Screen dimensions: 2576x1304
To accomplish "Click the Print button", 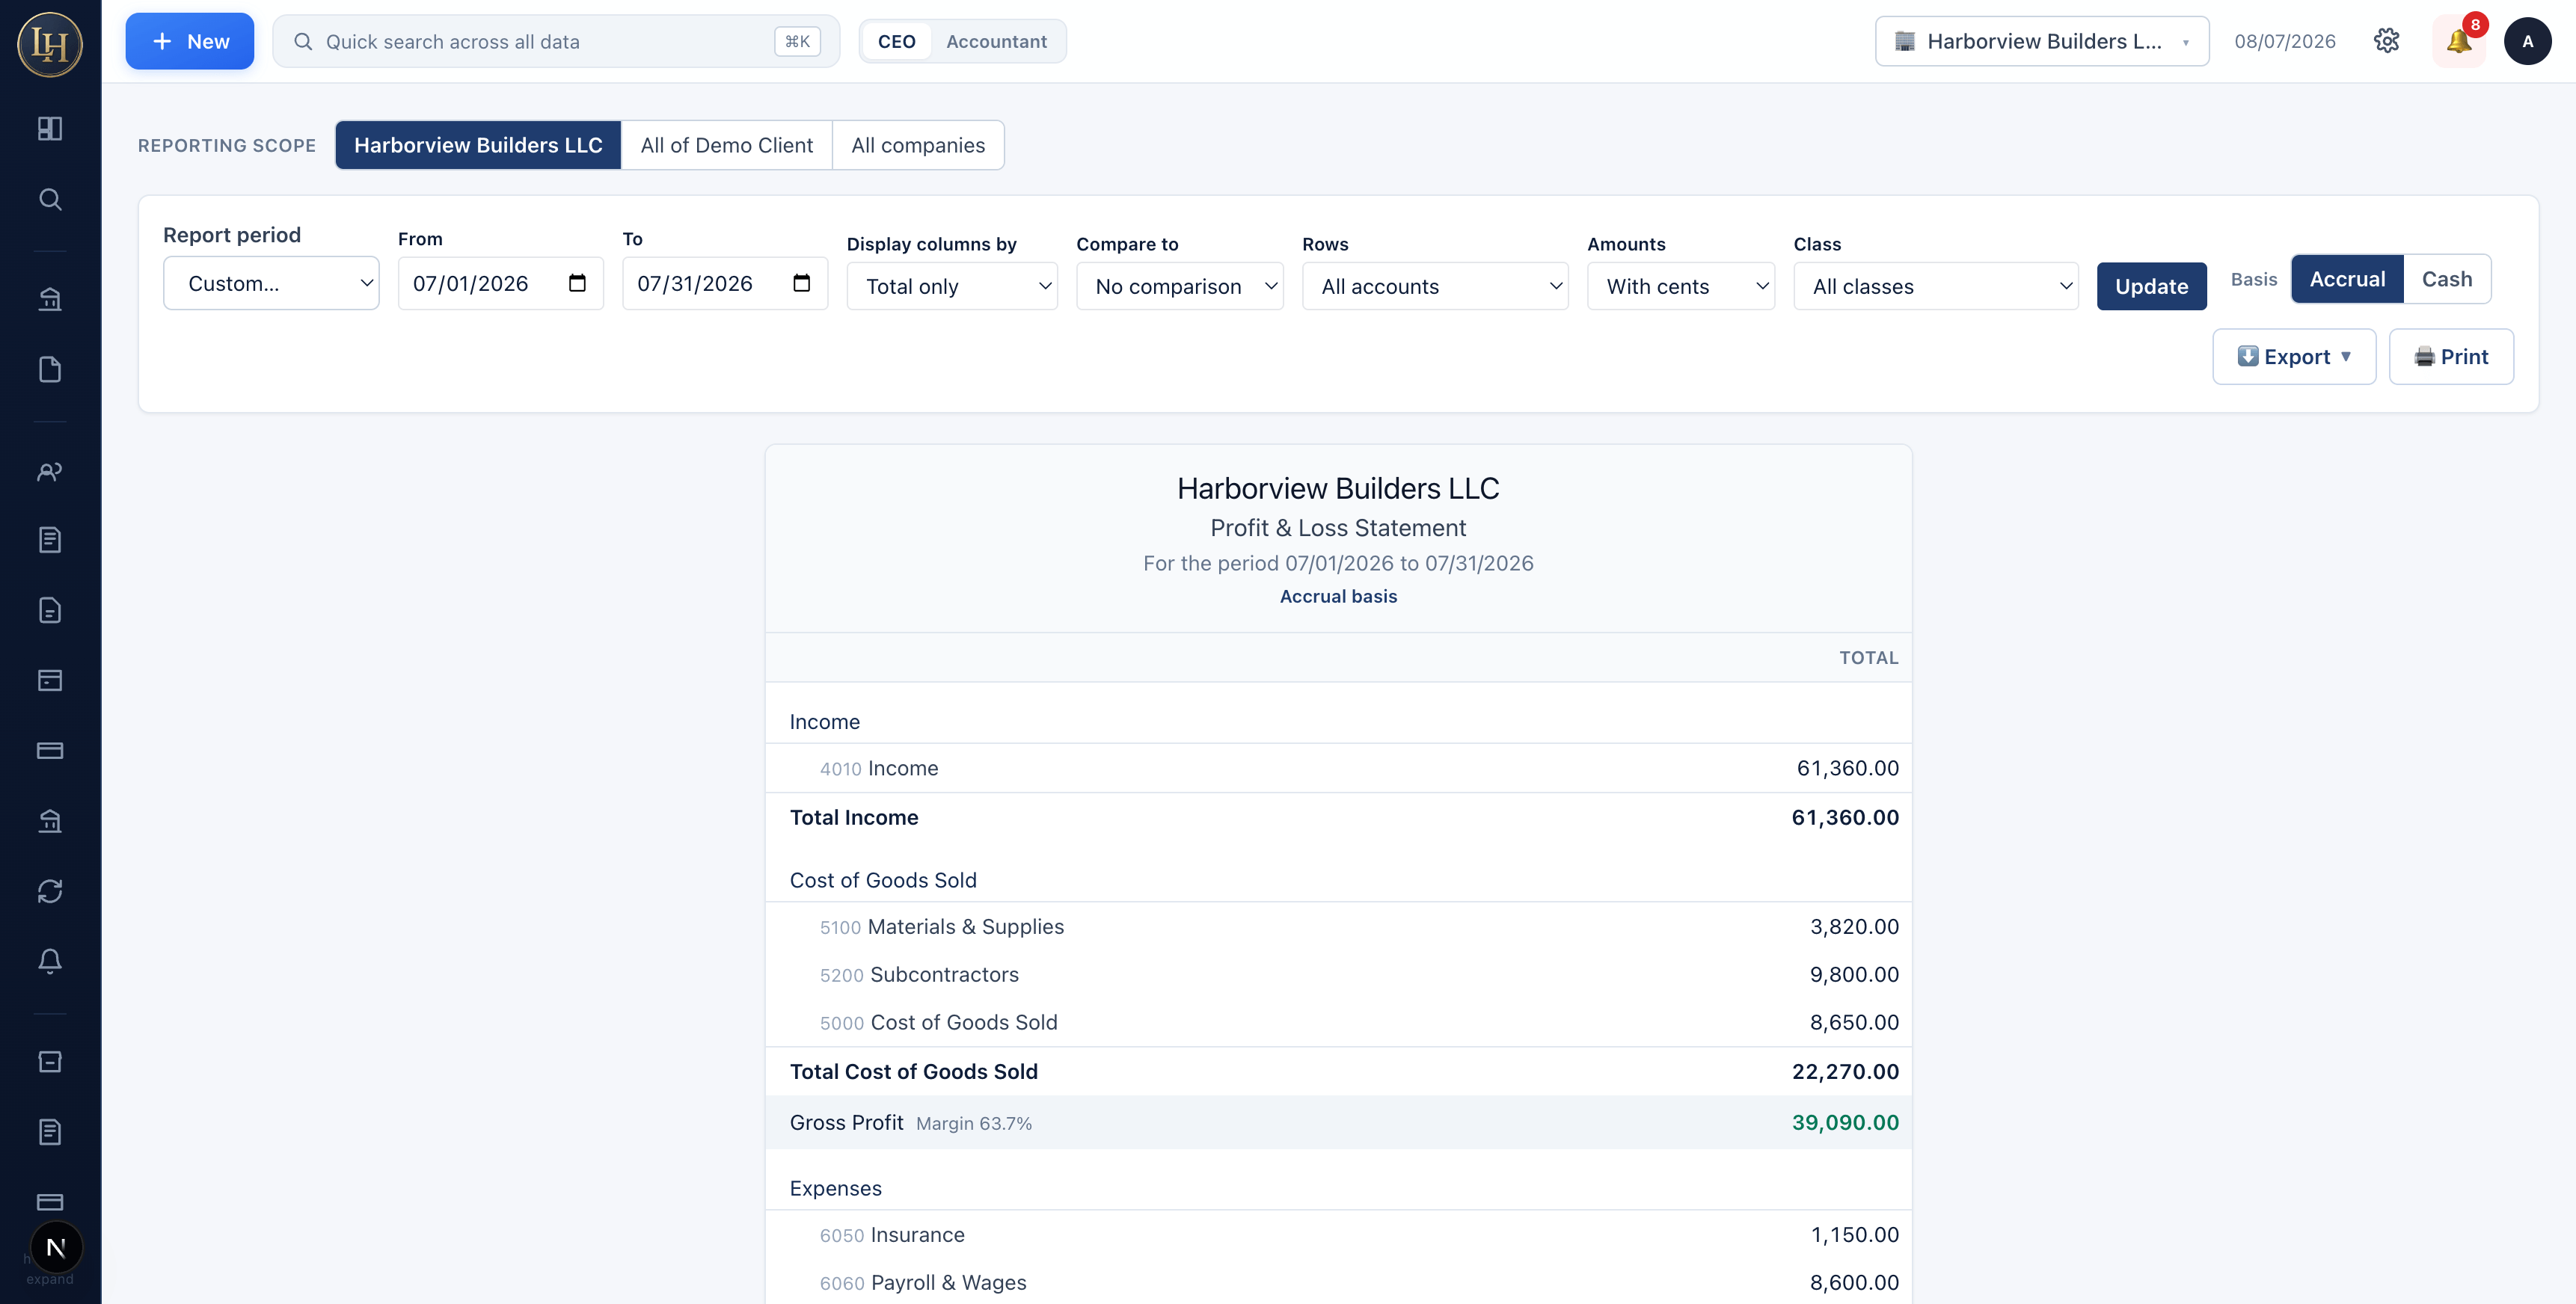I will pos(2451,357).
